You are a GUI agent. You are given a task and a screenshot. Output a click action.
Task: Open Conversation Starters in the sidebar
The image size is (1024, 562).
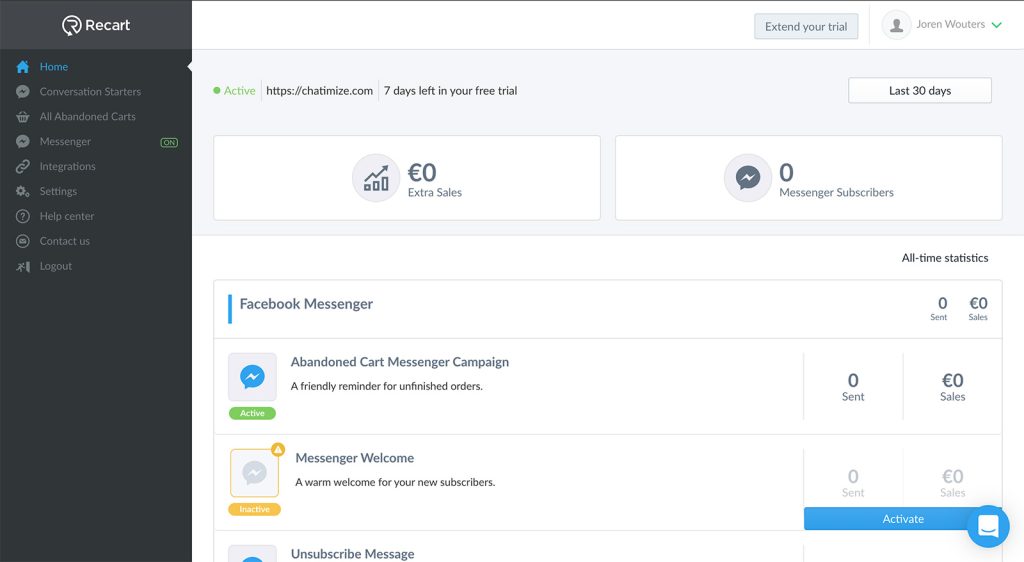pyautogui.click(x=90, y=92)
